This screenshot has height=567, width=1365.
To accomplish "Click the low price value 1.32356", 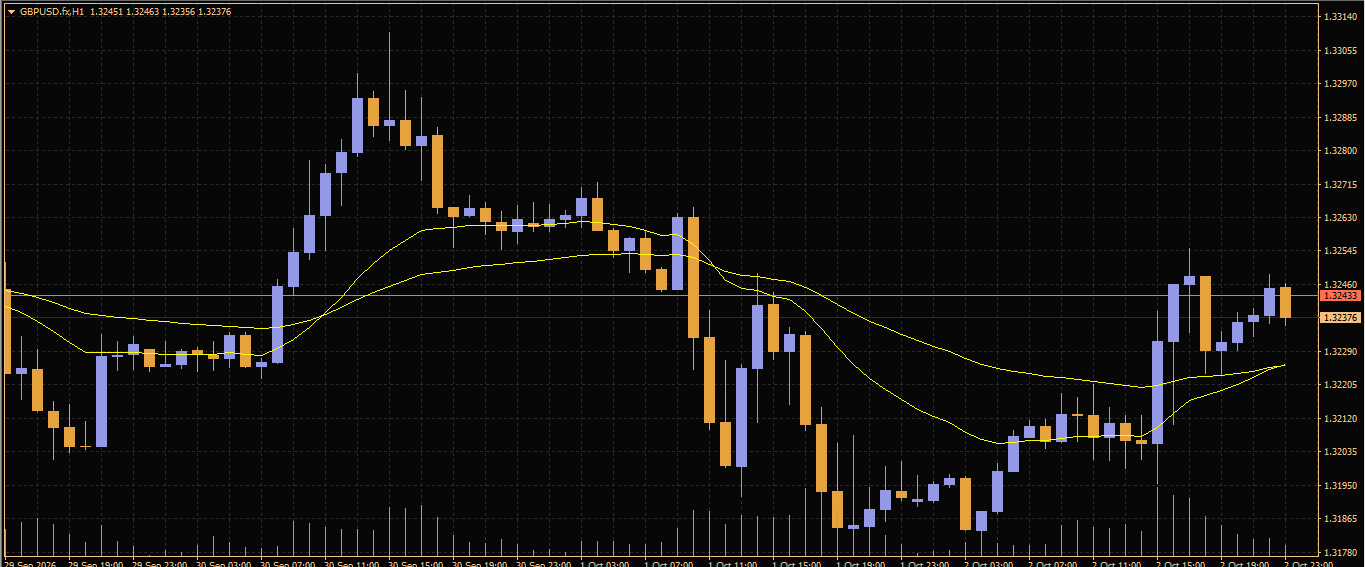I will coord(179,12).
